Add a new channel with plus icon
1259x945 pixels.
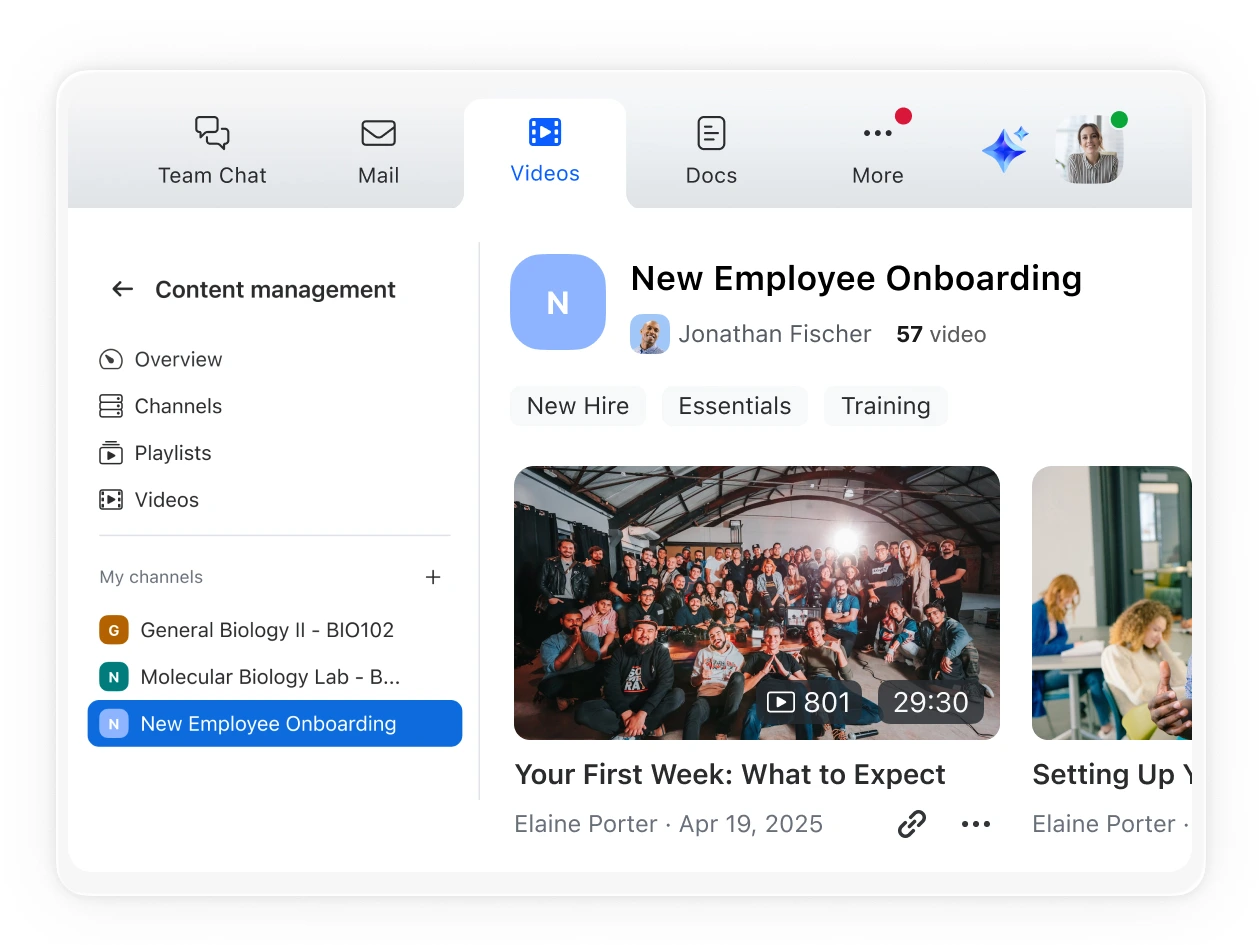[x=433, y=577]
